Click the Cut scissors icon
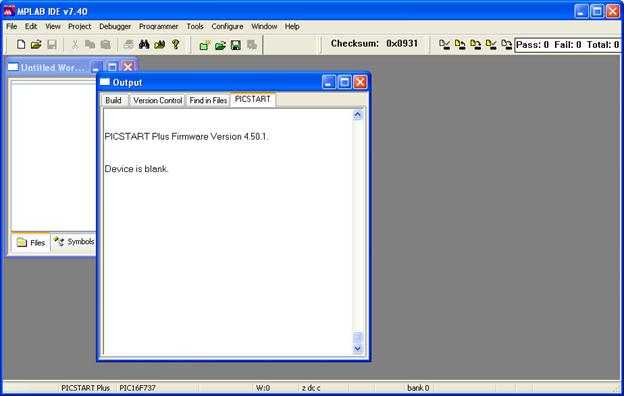The width and height of the screenshot is (624, 396). pyautogui.click(x=75, y=44)
